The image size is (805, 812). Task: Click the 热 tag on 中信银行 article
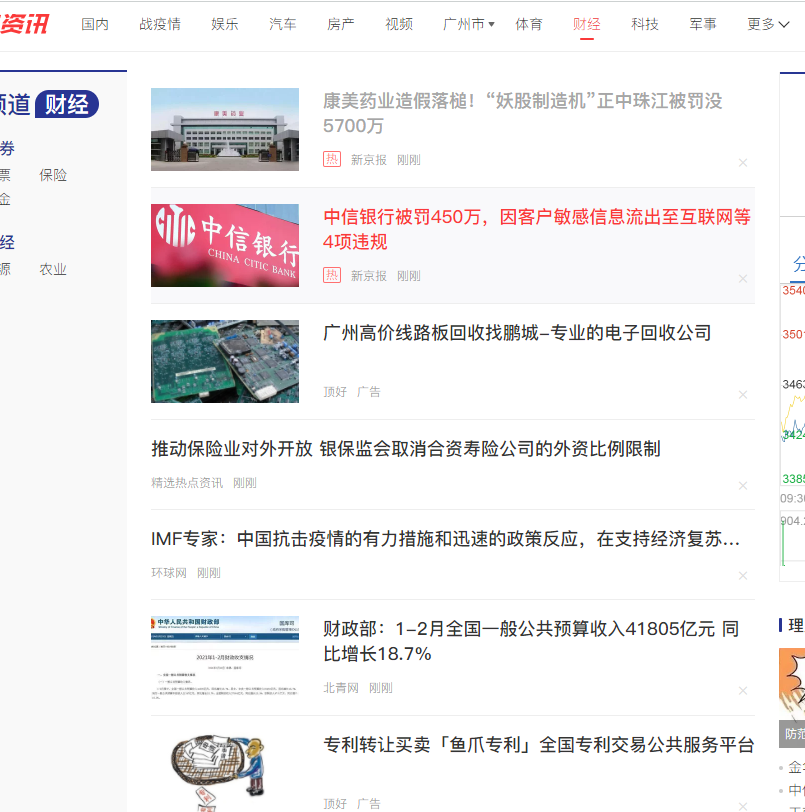click(332, 275)
